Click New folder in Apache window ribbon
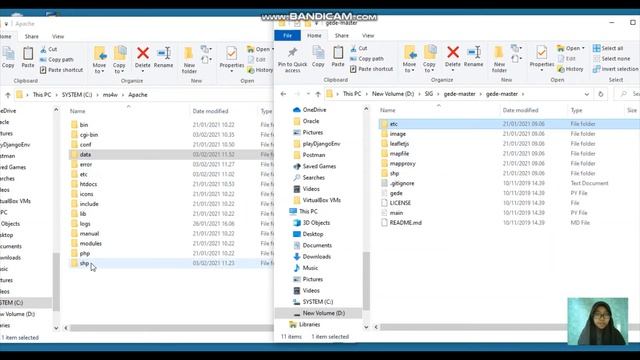Image resolution: width=640 pixels, height=360 pixels. (189, 60)
